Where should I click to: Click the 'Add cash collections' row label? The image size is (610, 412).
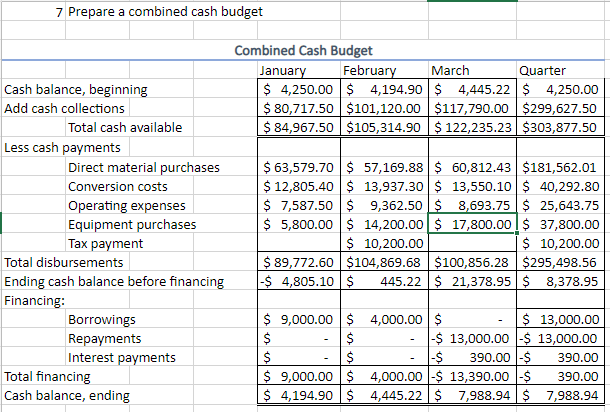[x=64, y=109]
